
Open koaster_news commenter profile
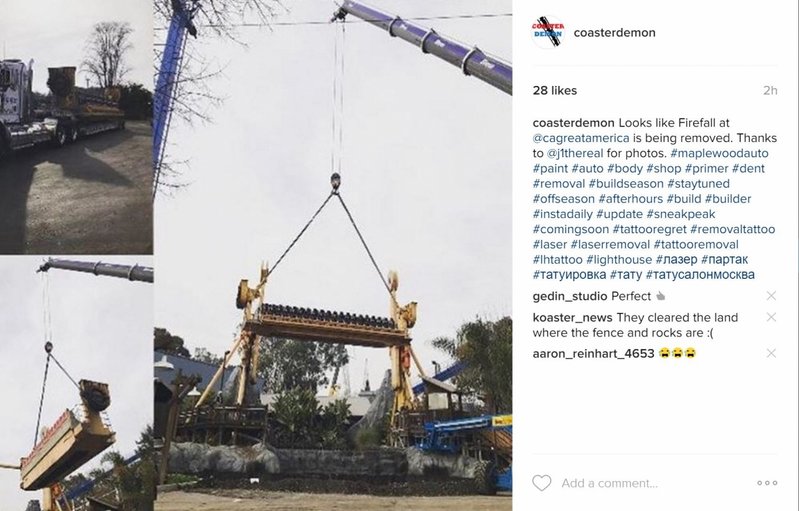[x=572, y=318]
